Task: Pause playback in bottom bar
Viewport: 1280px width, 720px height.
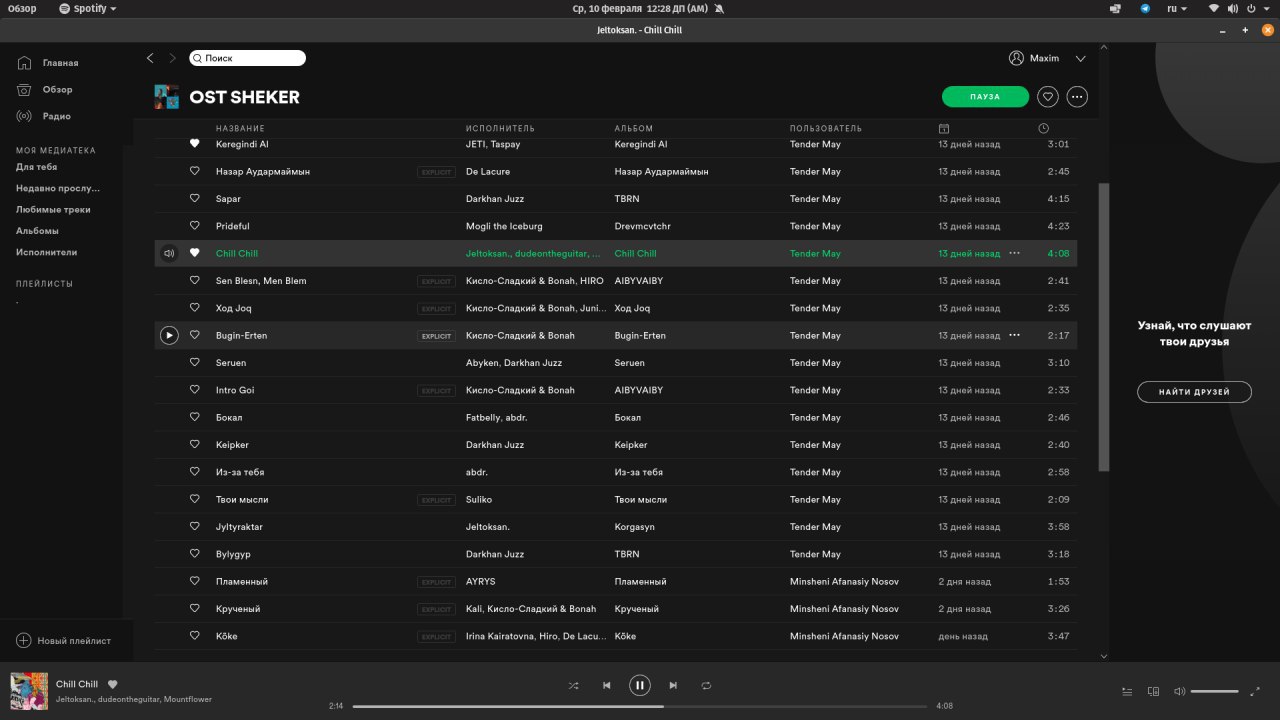Action: [639, 685]
